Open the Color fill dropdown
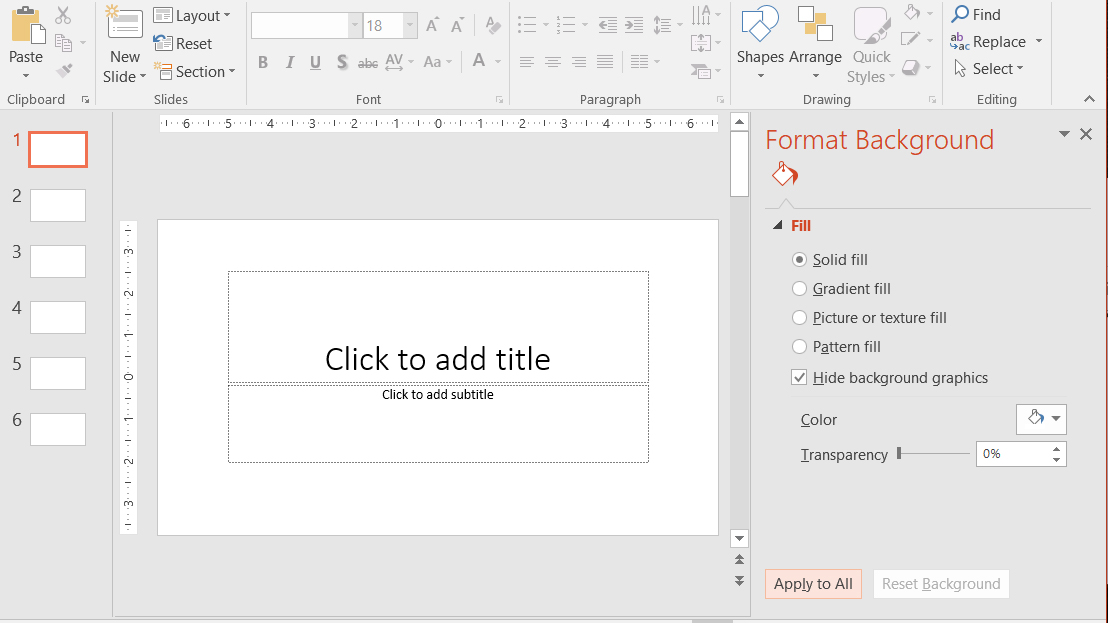This screenshot has width=1108, height=623. [x=1041, y=419]
